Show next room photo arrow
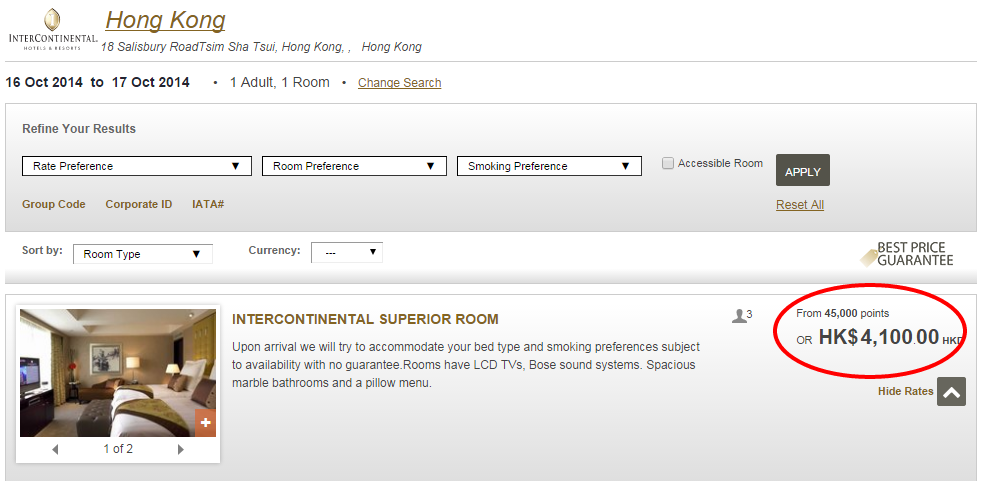 [181, 449]
